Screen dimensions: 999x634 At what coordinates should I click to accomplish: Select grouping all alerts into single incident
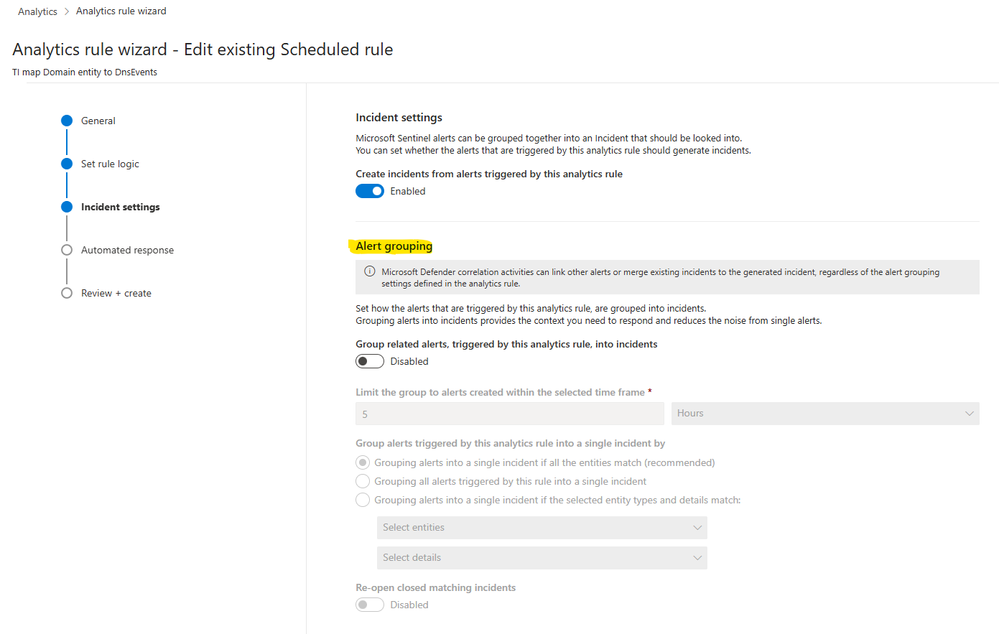(x=363, y=481)
